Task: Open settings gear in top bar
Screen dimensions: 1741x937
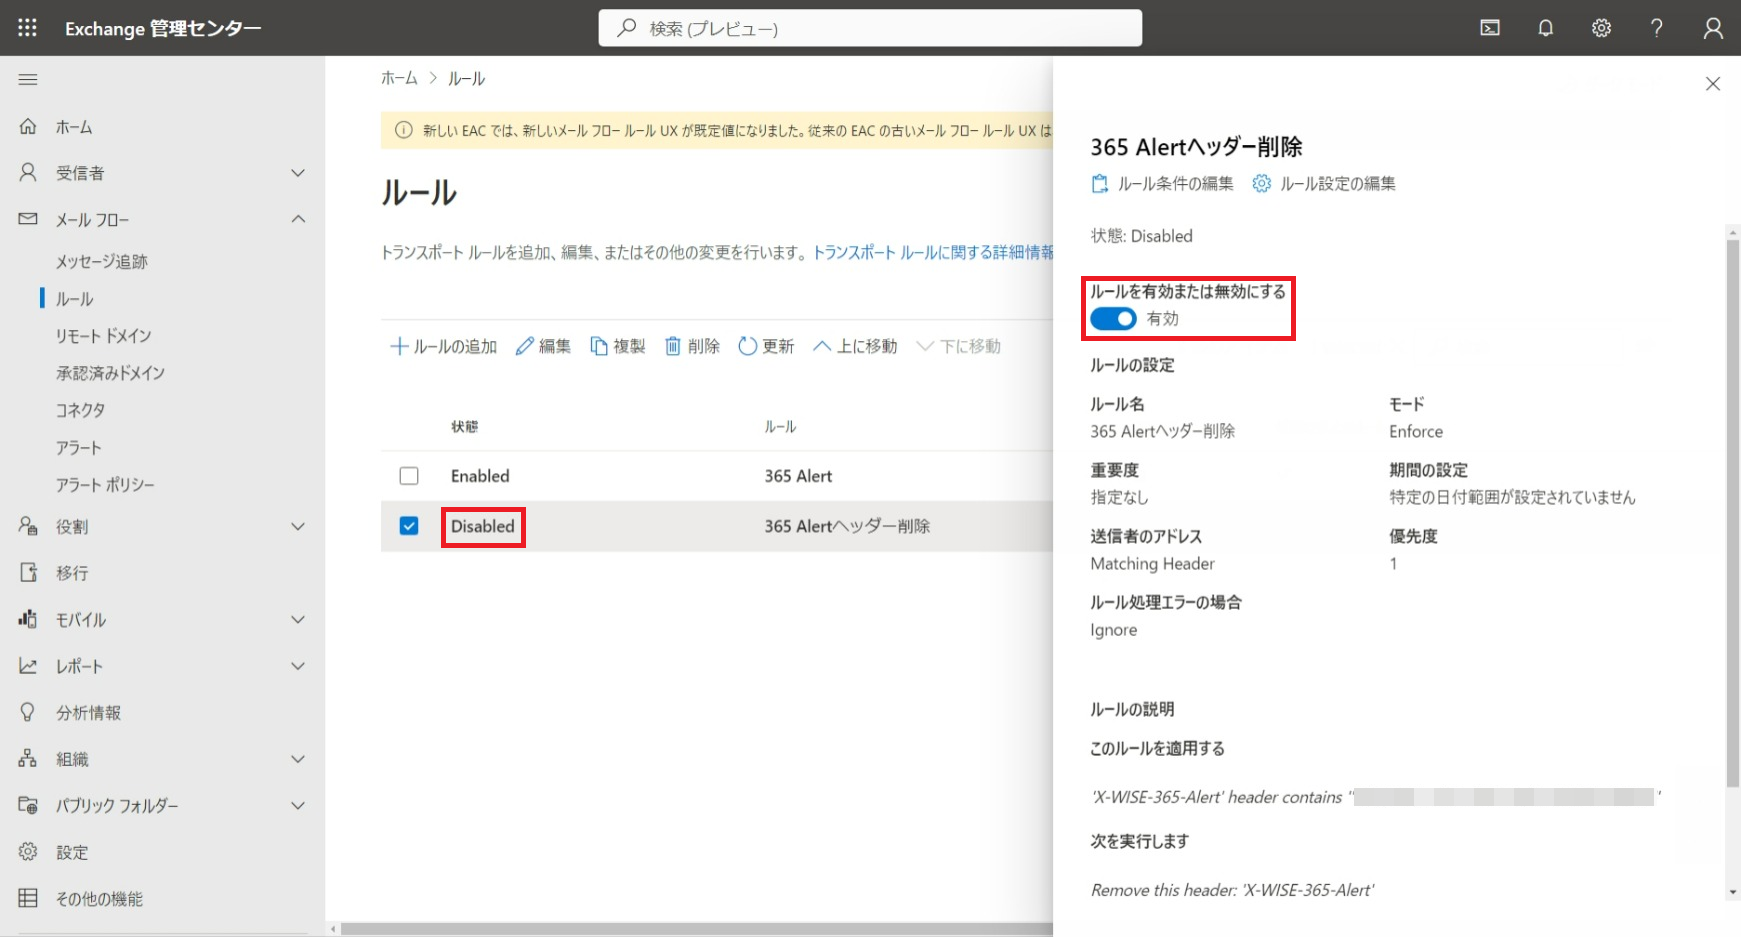Action: click(1601, 28)
